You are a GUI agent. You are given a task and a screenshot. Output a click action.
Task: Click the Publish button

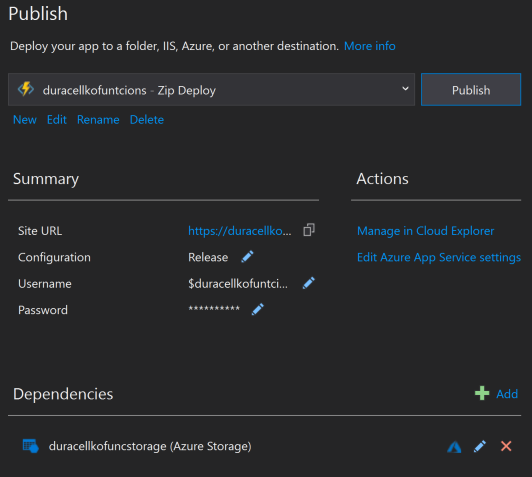pos(471,90)
